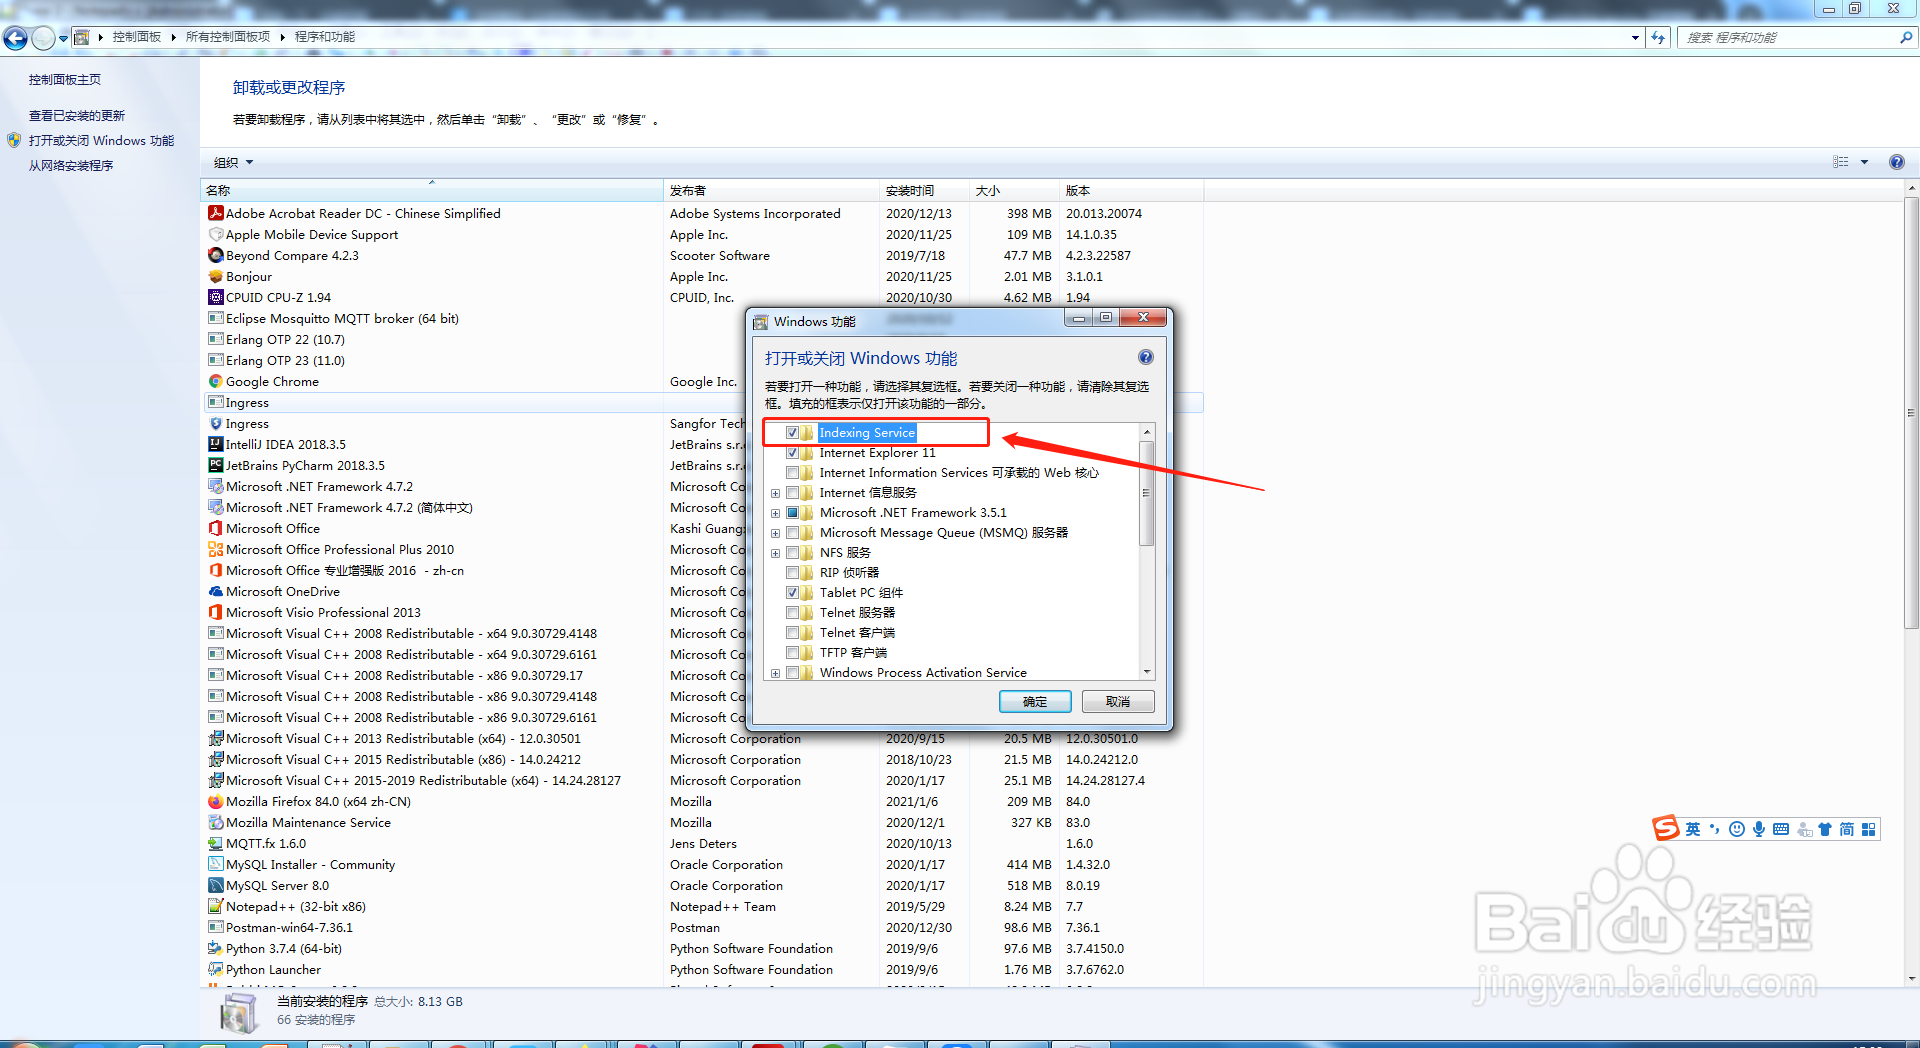Uncheck the Indexing Service checkbox
Screen dimensions: 1920x1048
coord(792,433)
